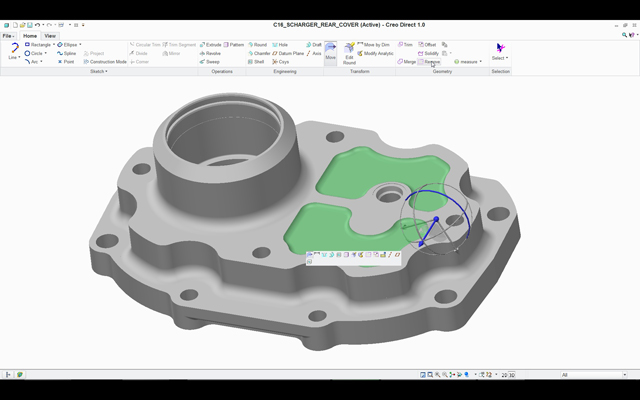
Task: Click the blue 3D dragger handle
Action: pos(436,220)
